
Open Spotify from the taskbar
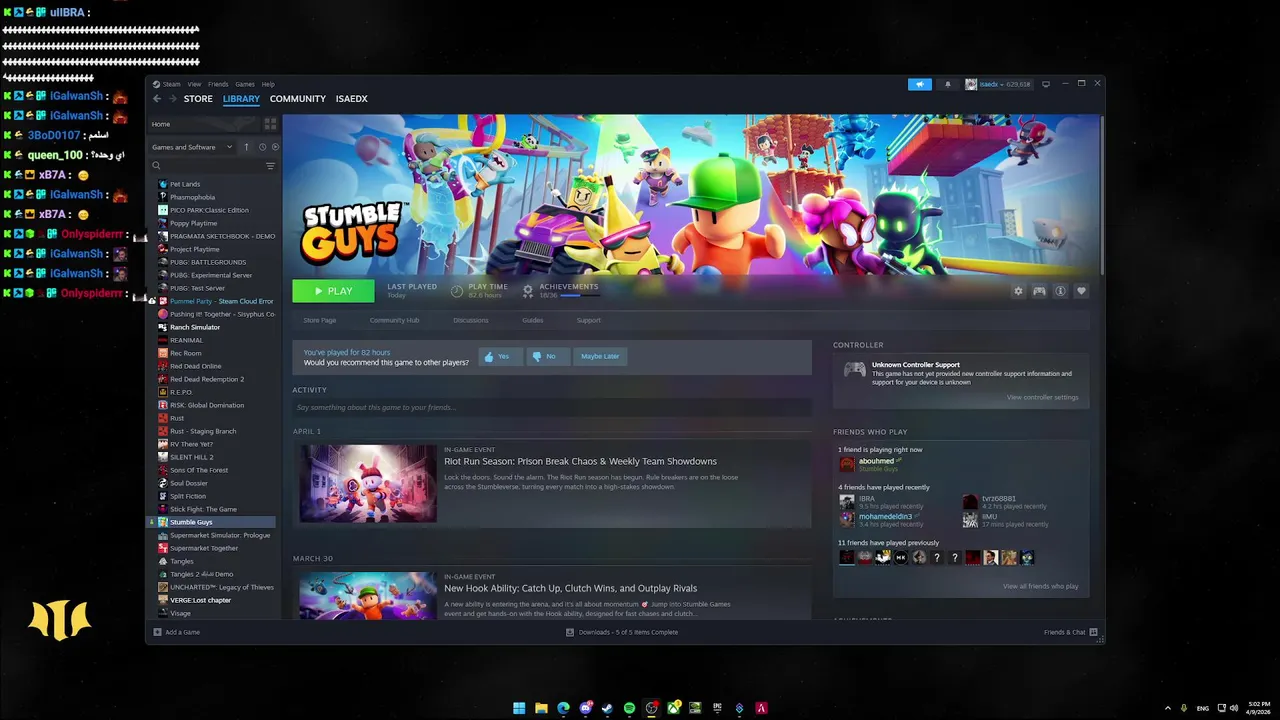pyautogui.click(x=629, y=708)
